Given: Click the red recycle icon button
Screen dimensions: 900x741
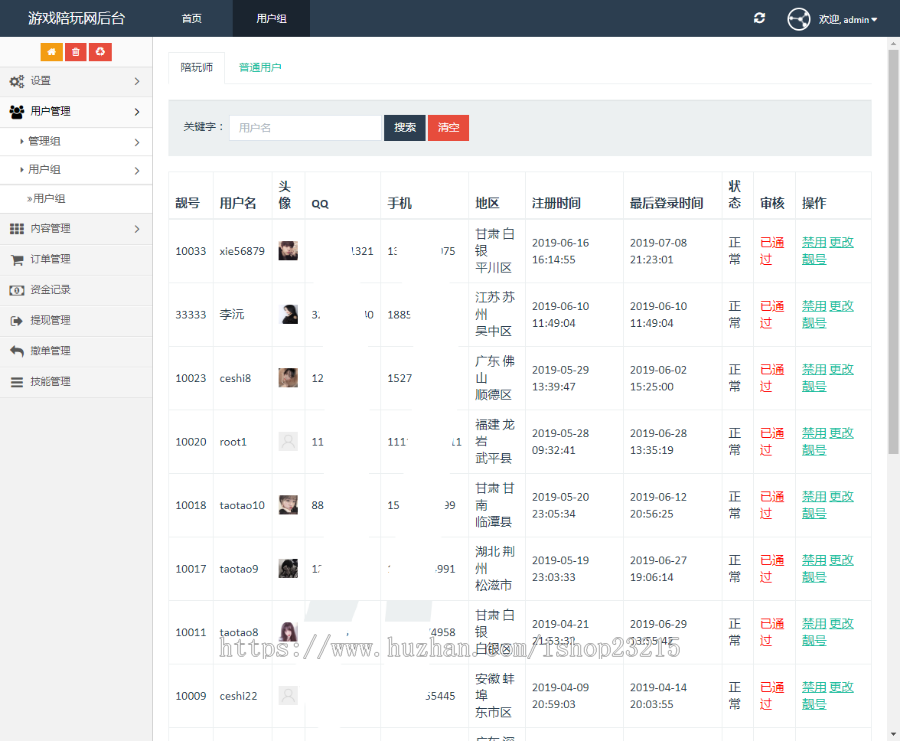Looking at the screenshot, I should (x=100, y=52).
